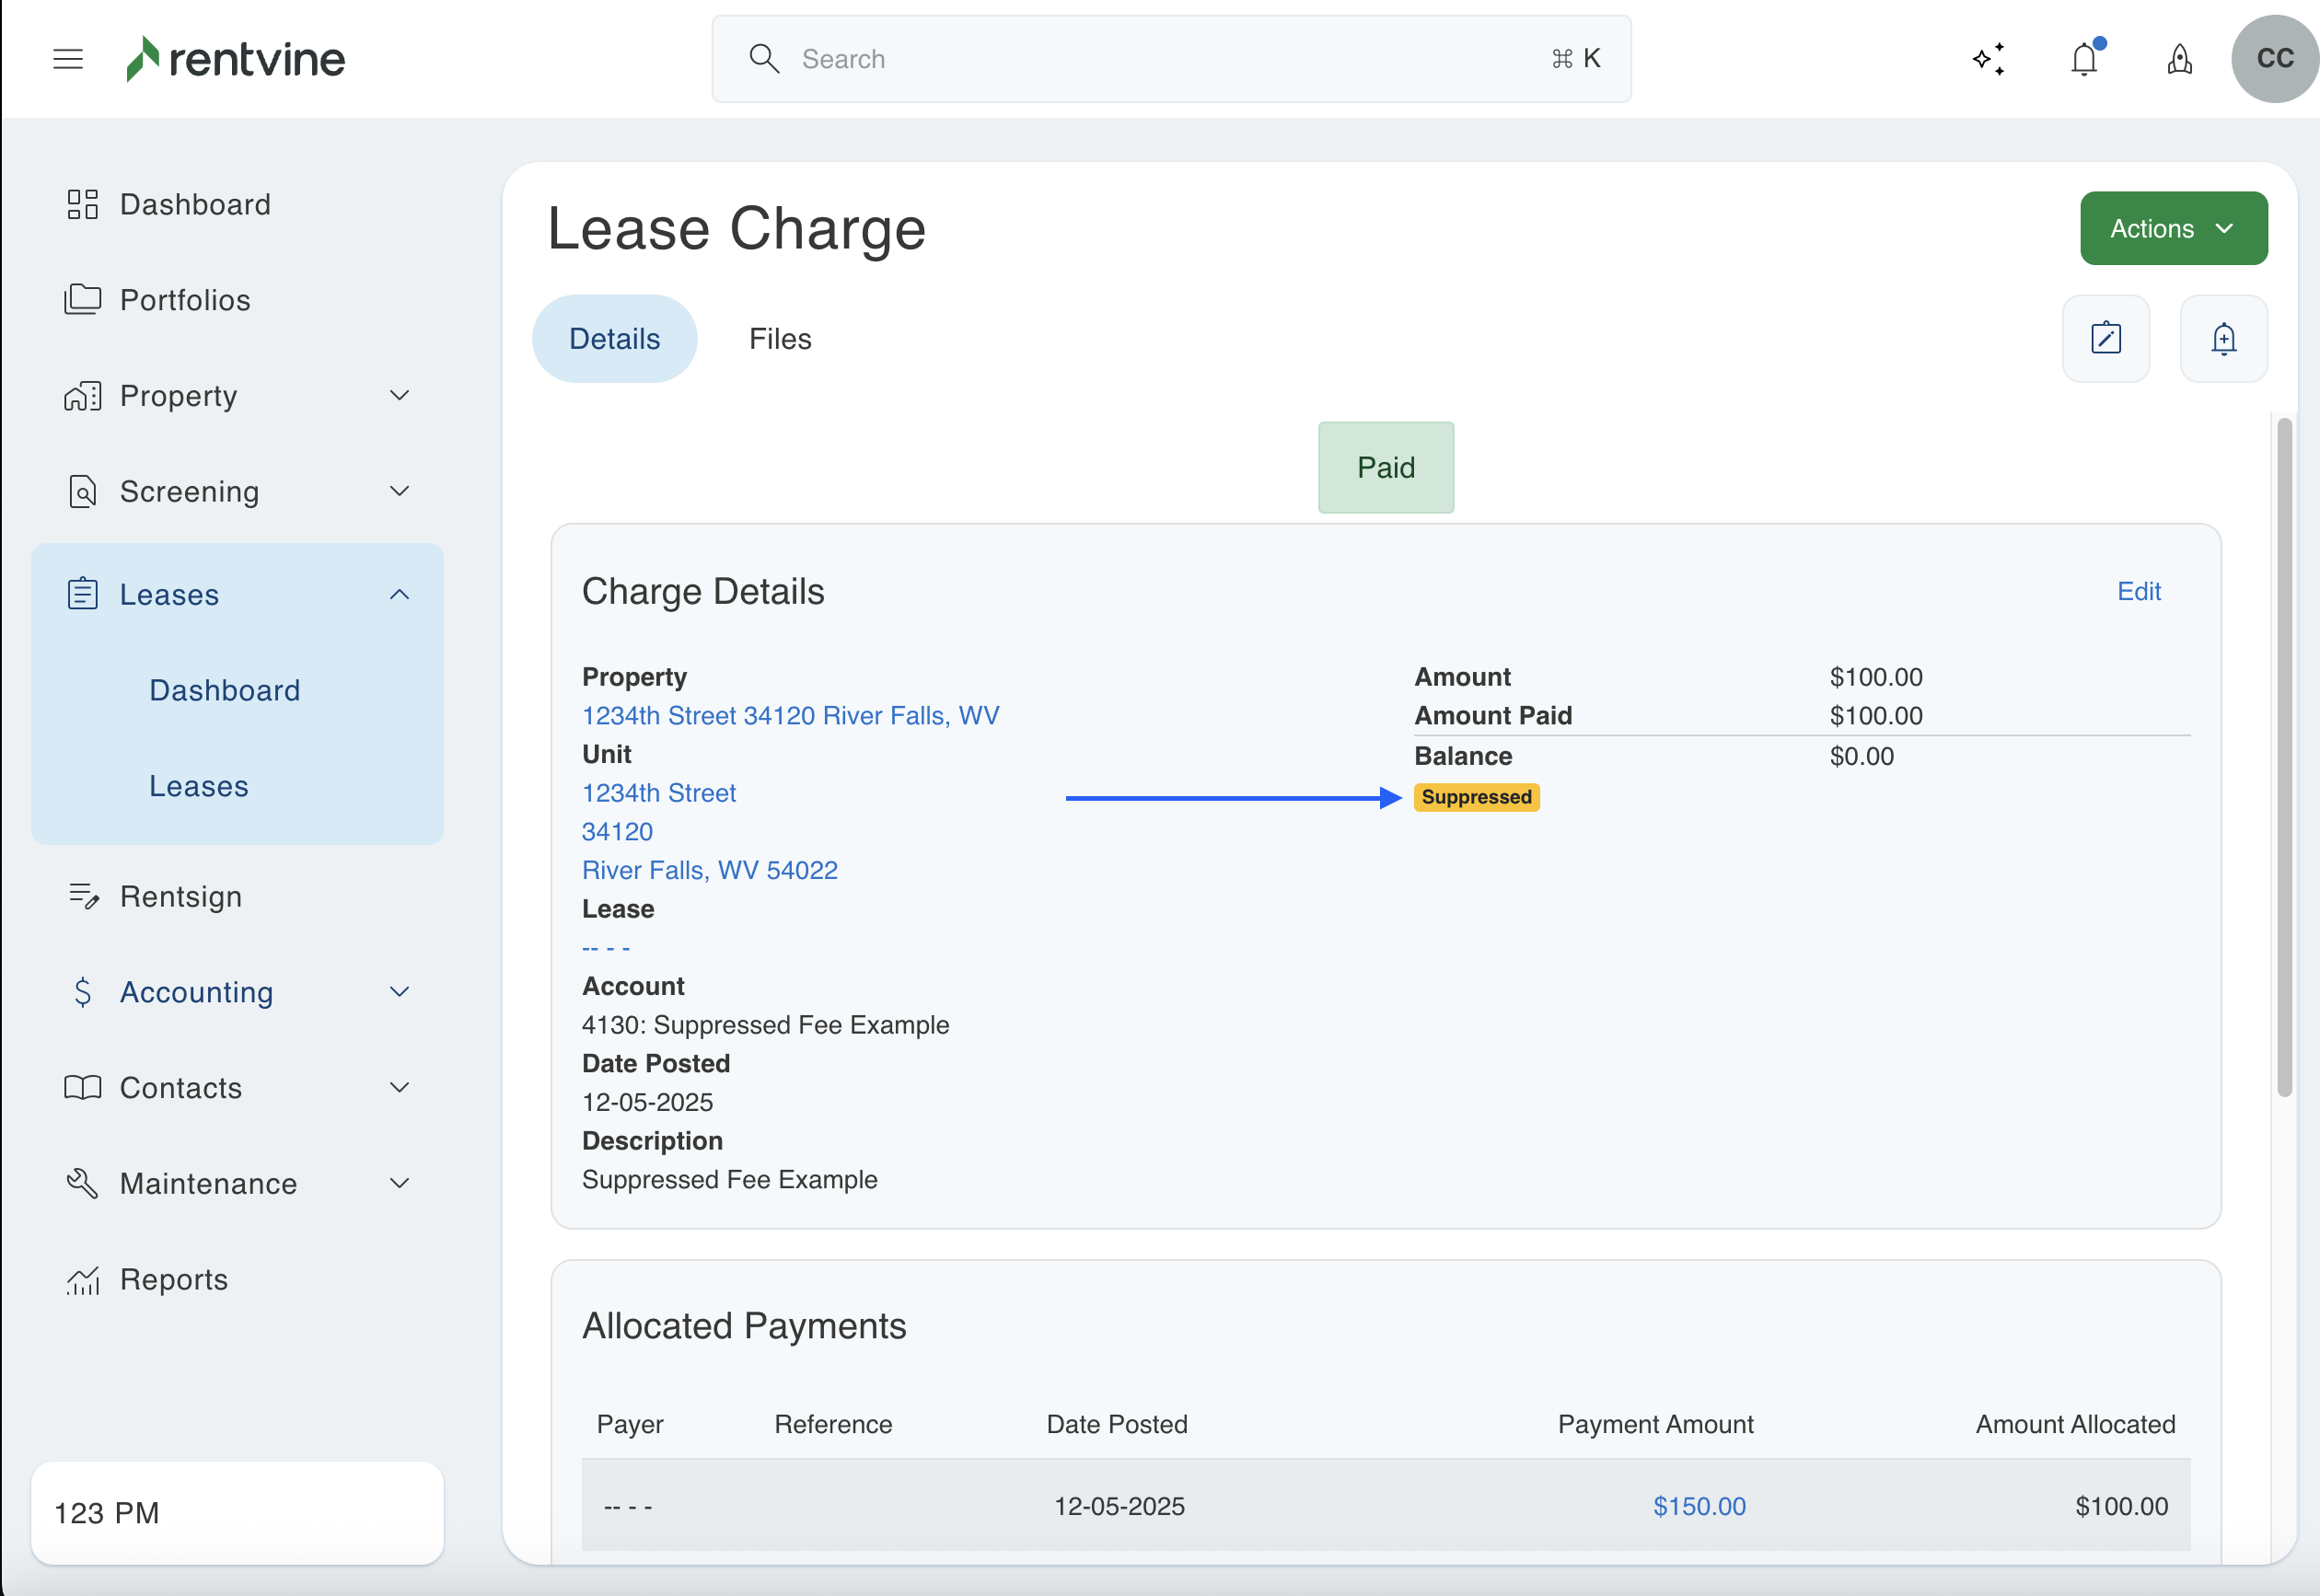The image size is (2320, 1596).
Task: Open the Rentsign sidebar item
Action: point(181,897)
